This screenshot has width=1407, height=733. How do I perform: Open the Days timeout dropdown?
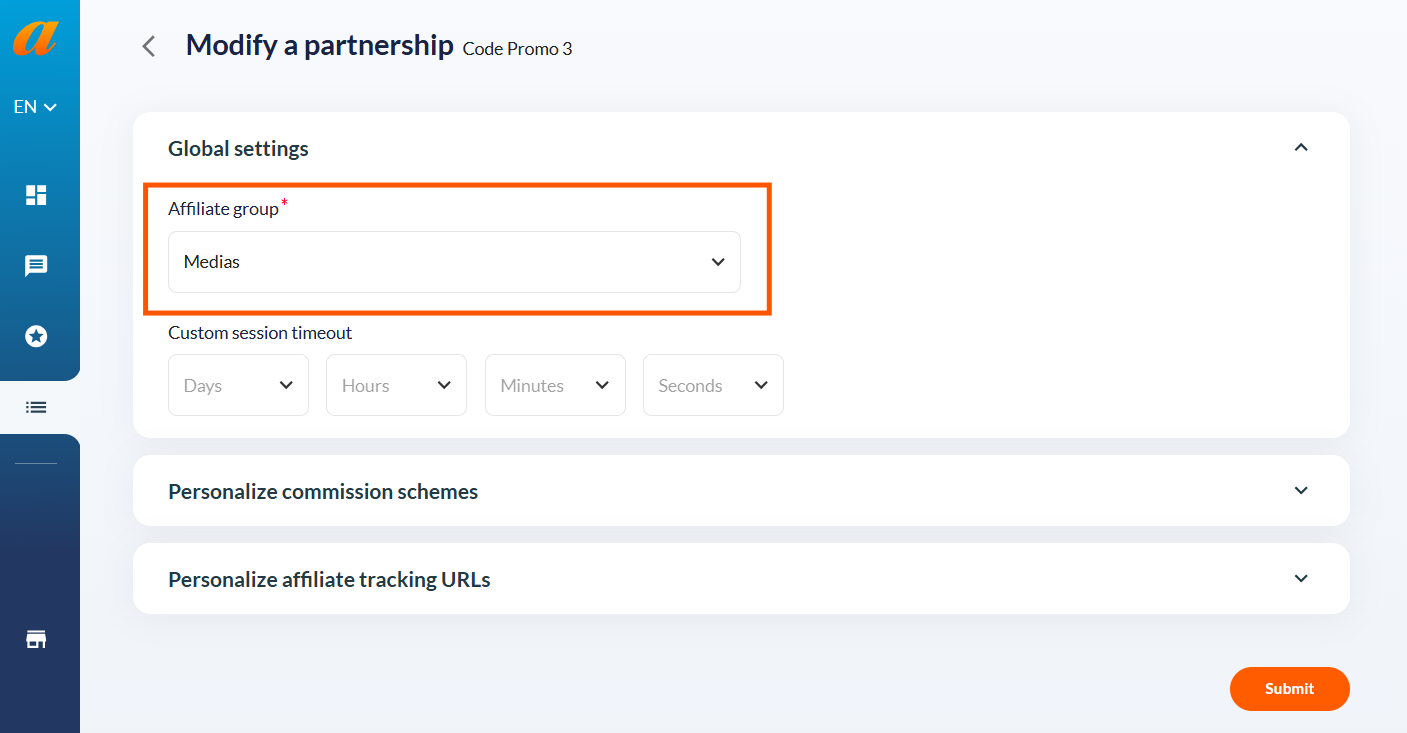click(x=238, y=385)
